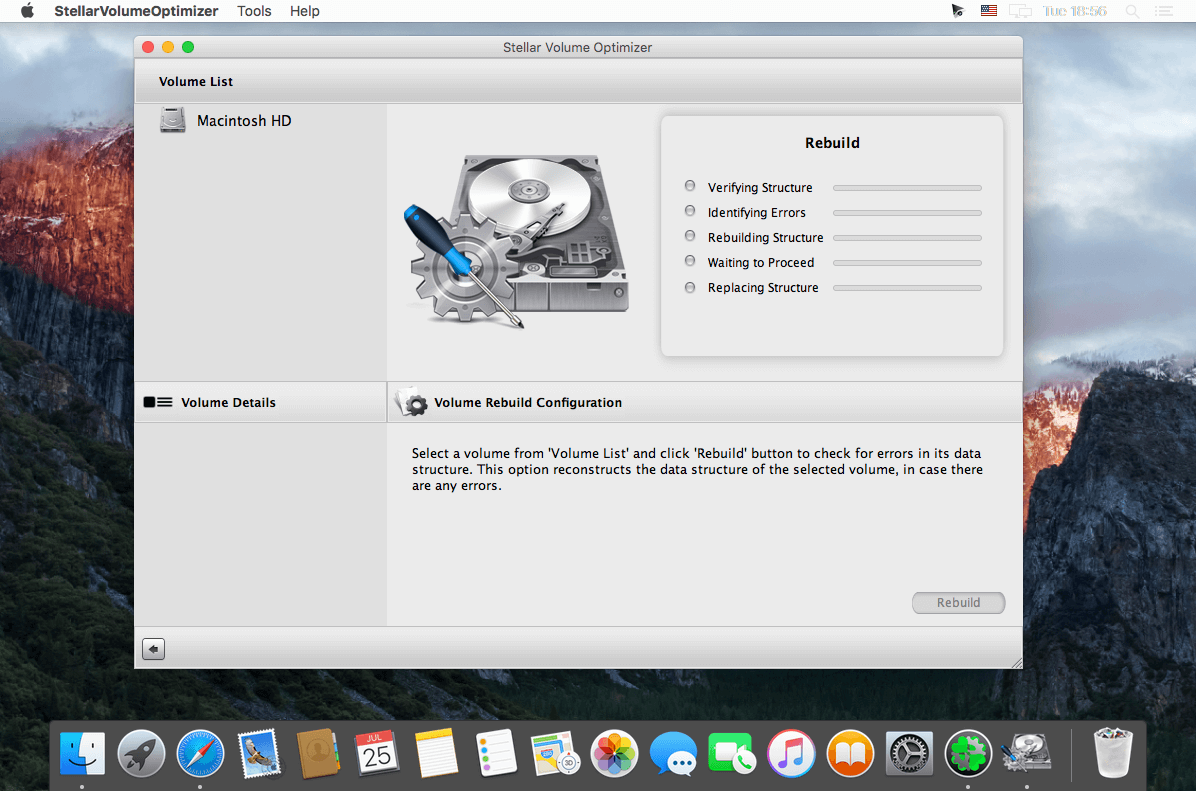Click the Volume Rebuild Configuration gear icon
The image size is (1196, 791).
pyautogui.click(x=412, y=402)
